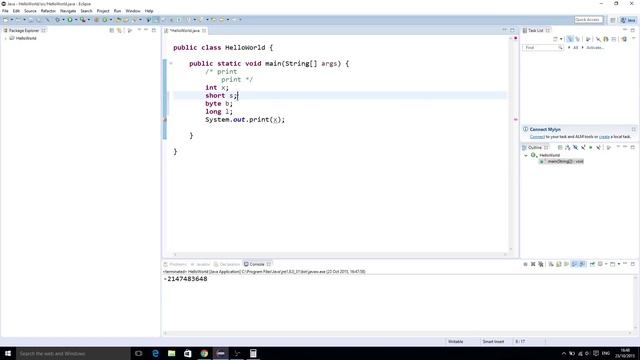Click the Clear Console icon
This screenshot has height=360, width=640.
tap(551, 264)
